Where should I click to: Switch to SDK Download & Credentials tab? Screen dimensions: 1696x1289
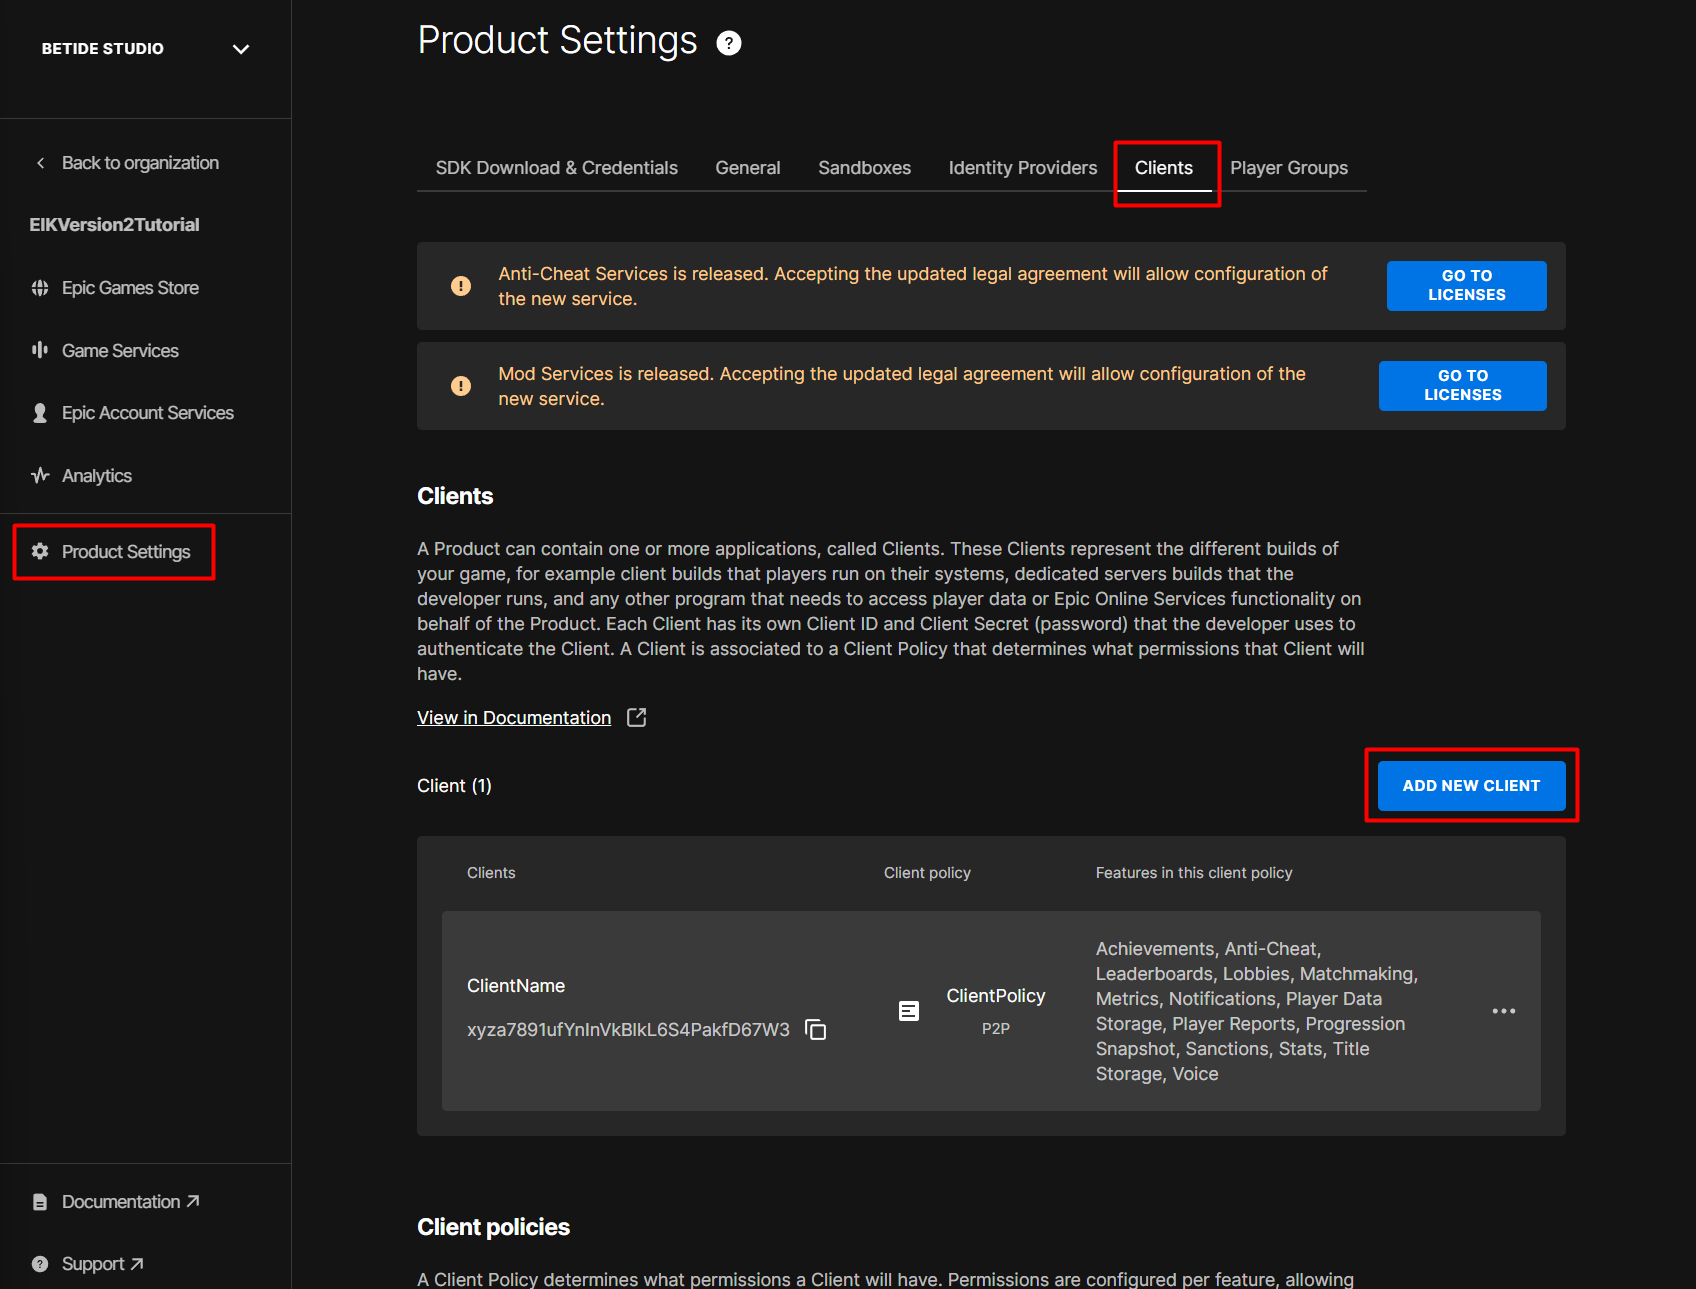(x=556, y=168)
